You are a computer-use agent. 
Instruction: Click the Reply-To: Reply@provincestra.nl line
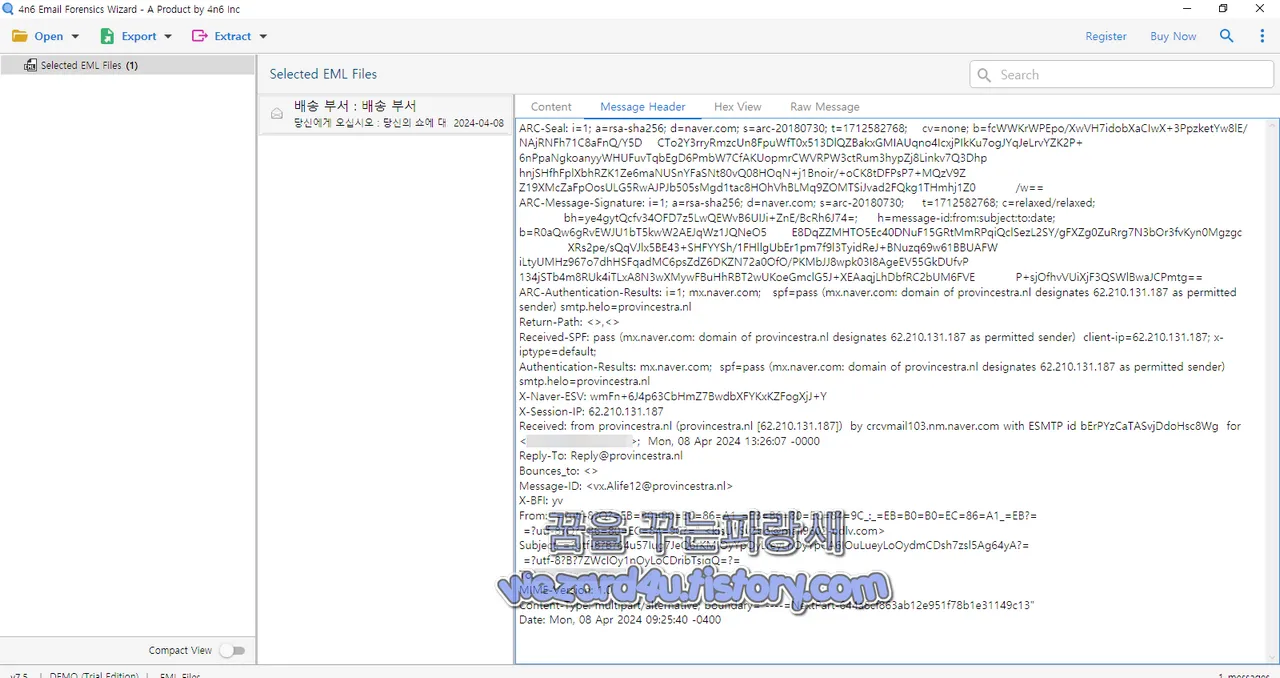click(601, 456)
